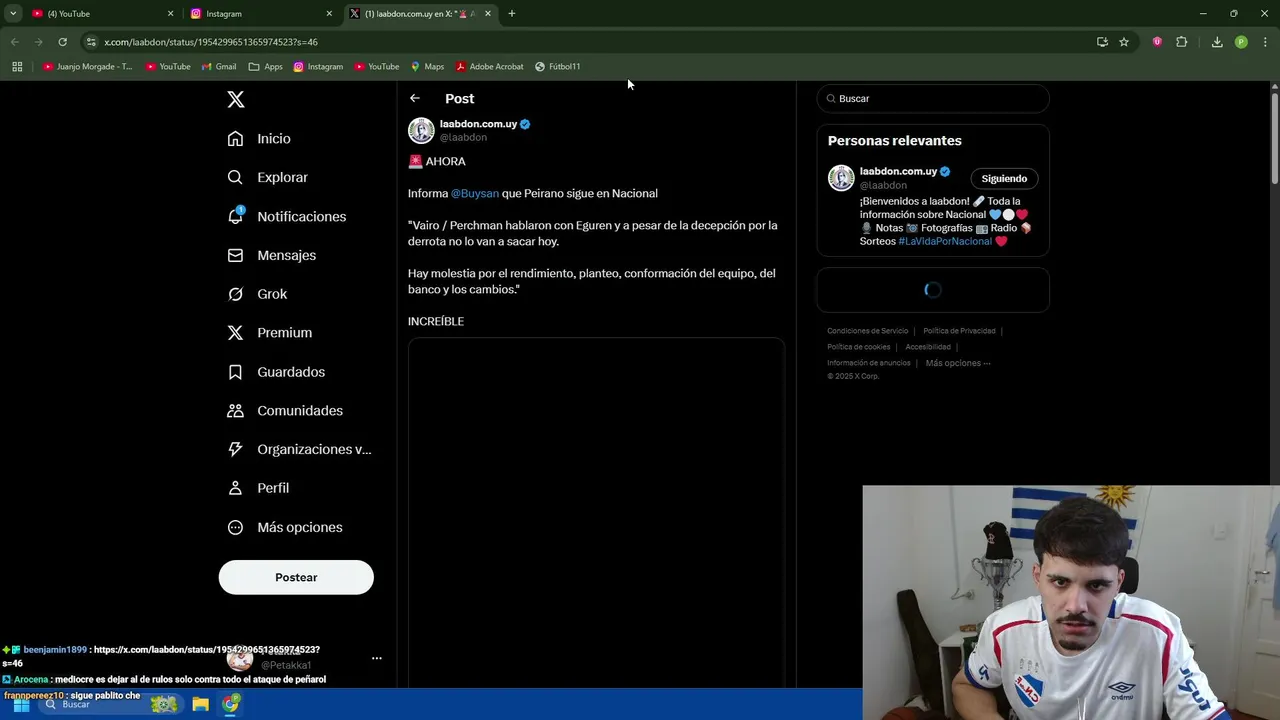This screenshot has width=1280, height=720.
Task: Open the tab search dropdown
Action: [x=13, y=14]
